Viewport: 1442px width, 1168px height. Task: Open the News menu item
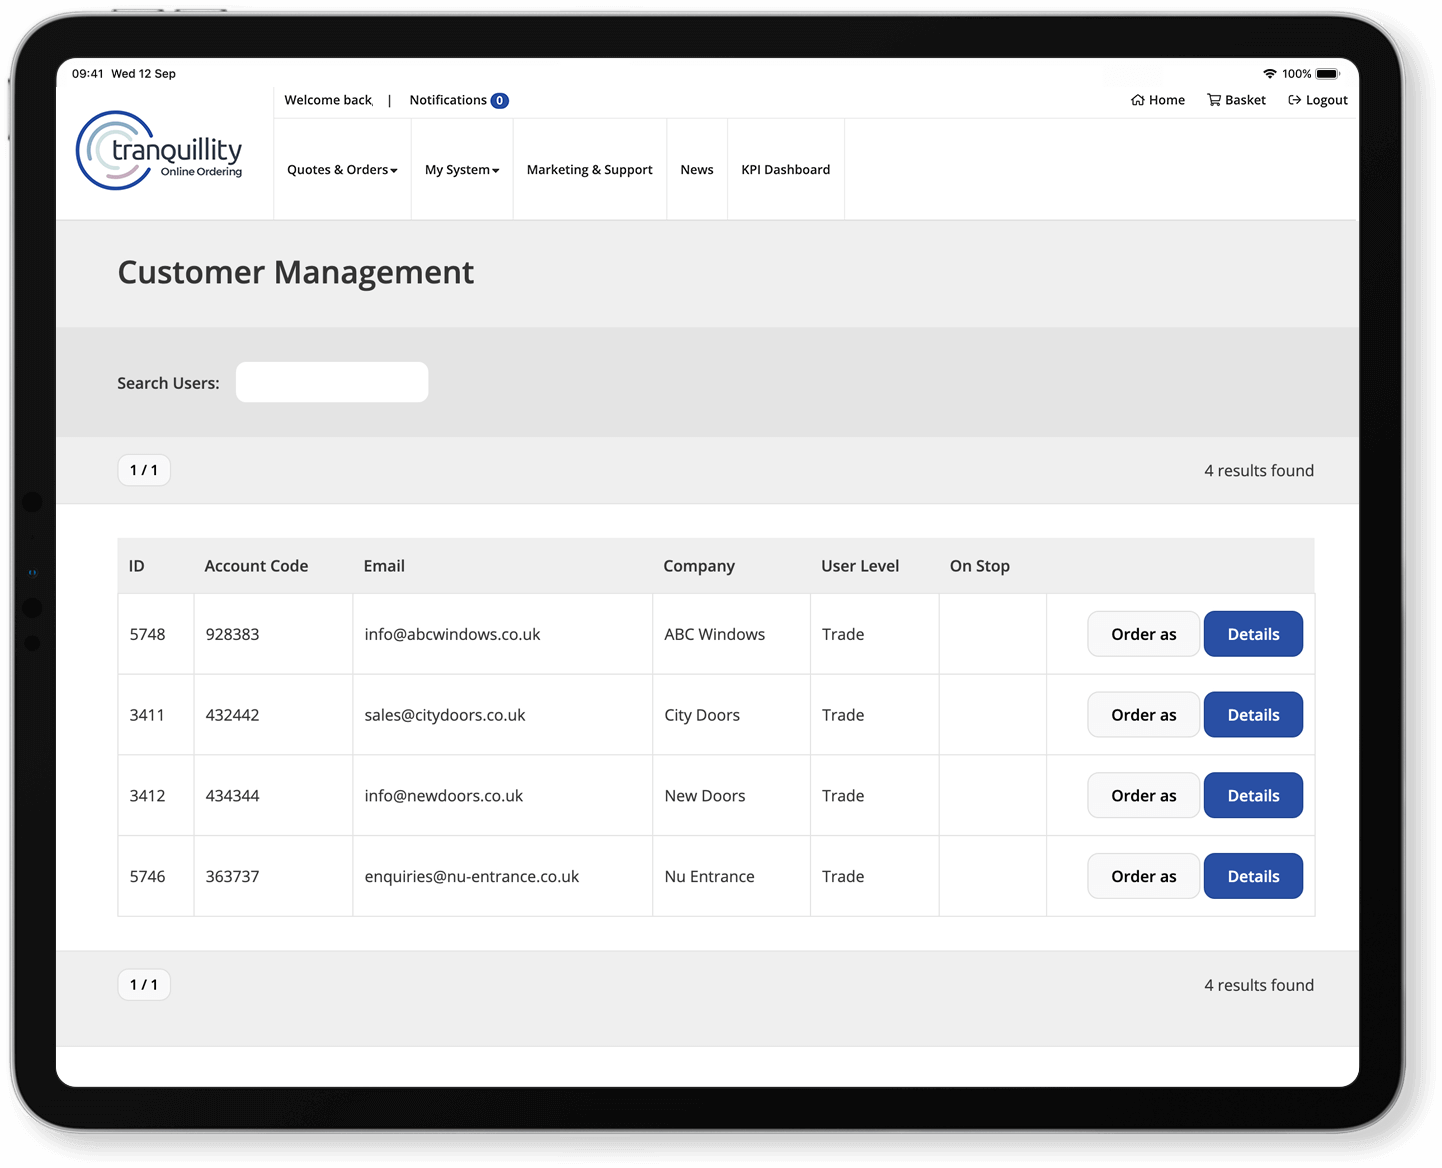pyautogui.click(x=697, y=170)
